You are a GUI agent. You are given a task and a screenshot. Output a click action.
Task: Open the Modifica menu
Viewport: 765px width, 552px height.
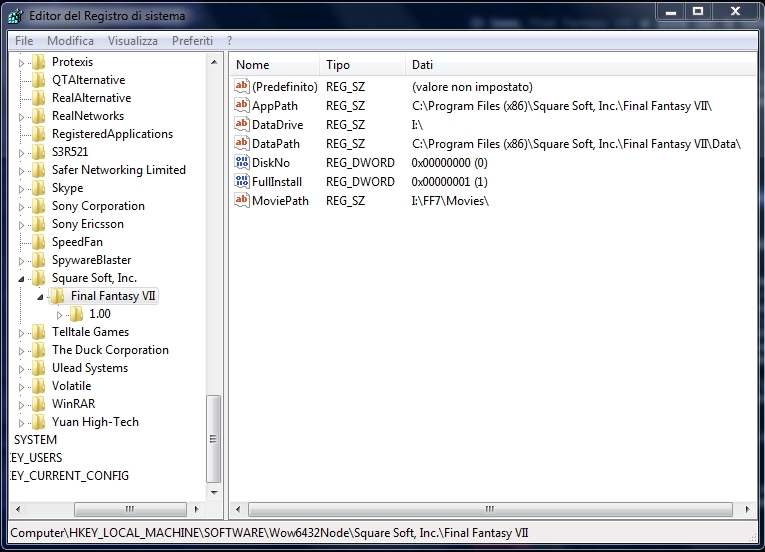coord(70,41)
